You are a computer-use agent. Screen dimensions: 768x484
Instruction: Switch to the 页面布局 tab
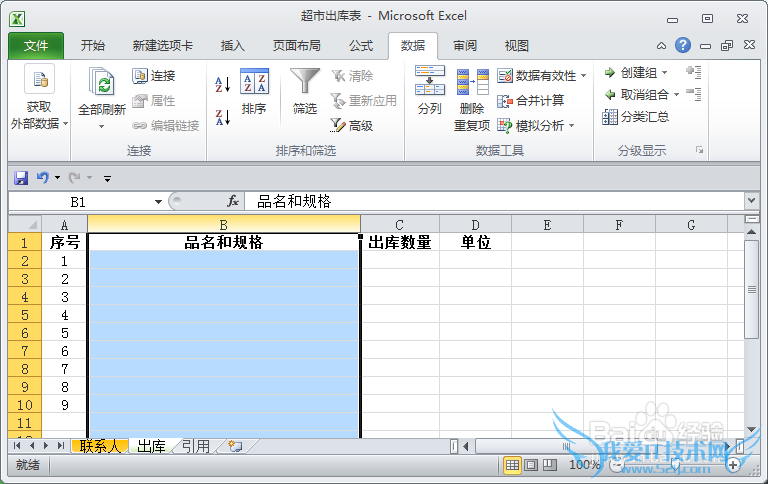coord(296,46)
